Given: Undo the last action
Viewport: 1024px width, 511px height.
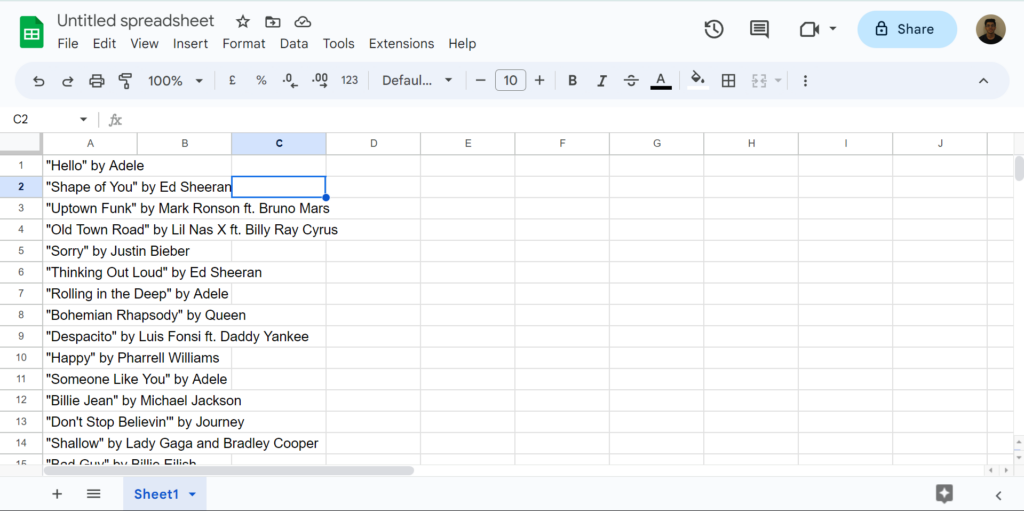Looking at the screenshot, I should 39,81.
